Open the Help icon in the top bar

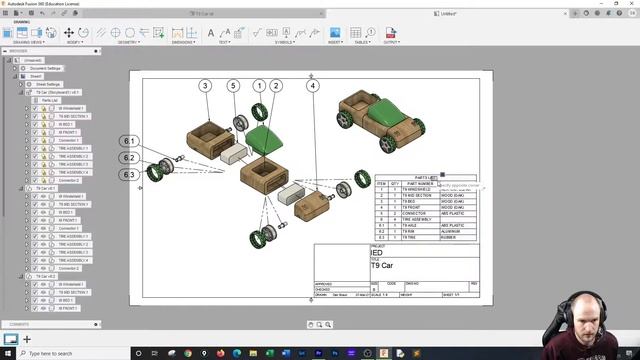(619, 13)
